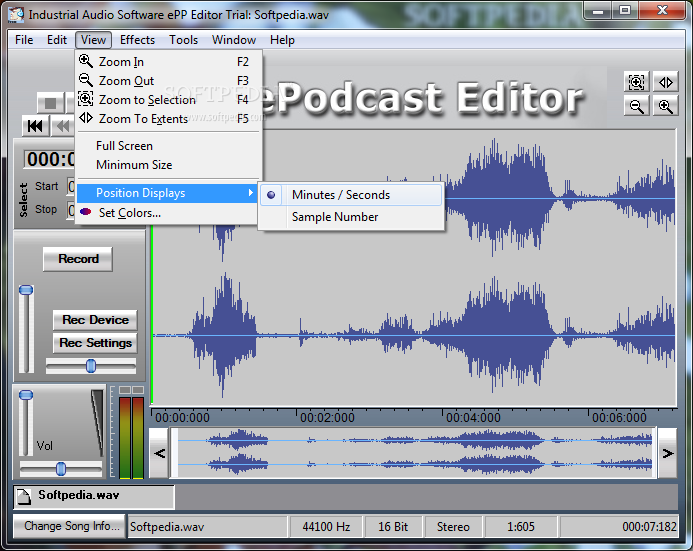Open the Help menu
This screenshot has width=693, height=551.
pyautogui.click(x=282, y=40)
